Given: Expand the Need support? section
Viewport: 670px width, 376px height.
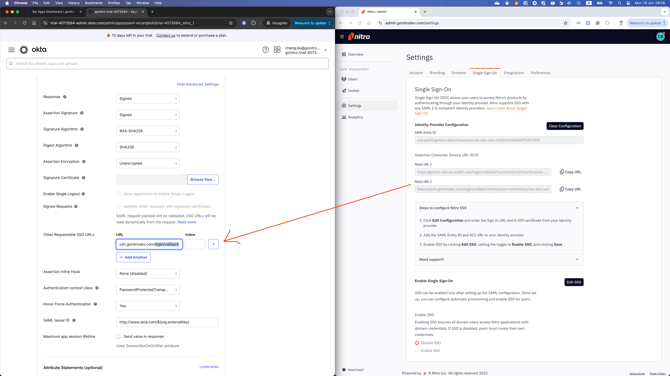Looking at the screenshot, I should (499, 259).
